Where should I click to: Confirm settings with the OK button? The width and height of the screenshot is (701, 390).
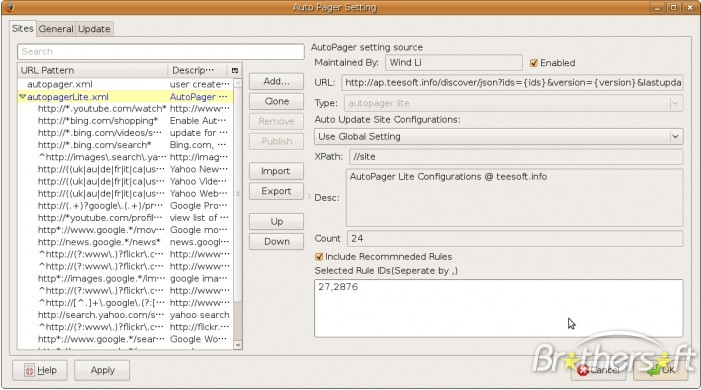pyautogui.click(x=660, y=370)
